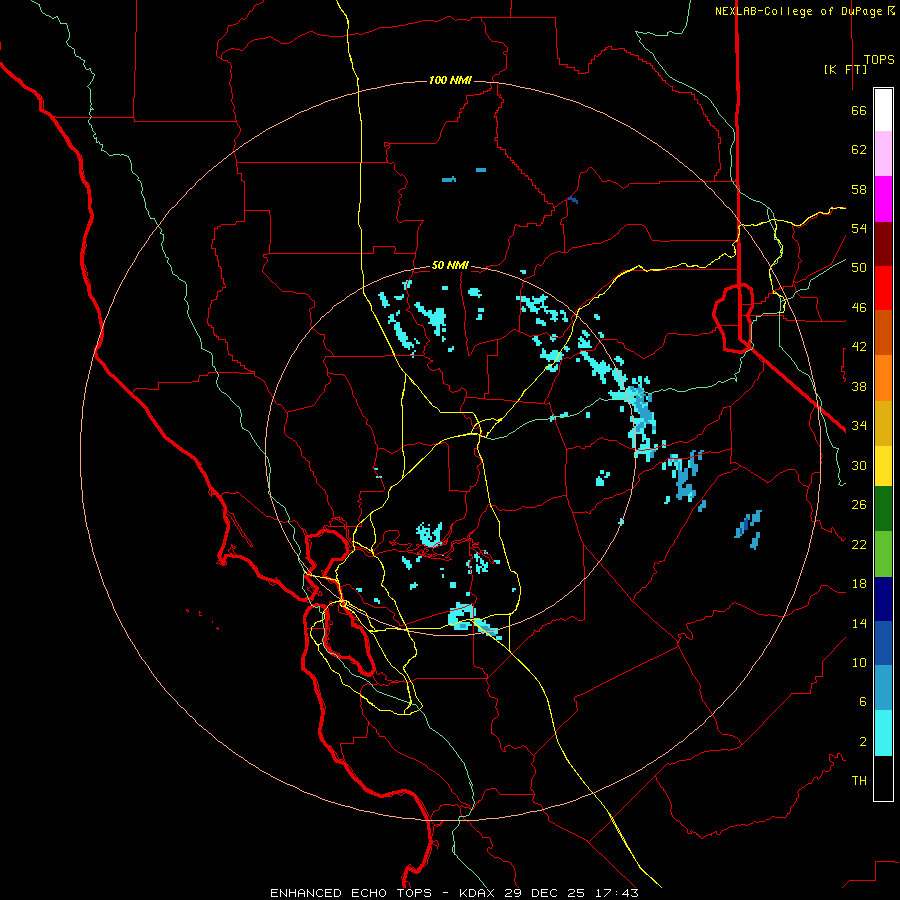Click the '26' legend value
This screenshot has width=900, height=900.
coord(859,505)
